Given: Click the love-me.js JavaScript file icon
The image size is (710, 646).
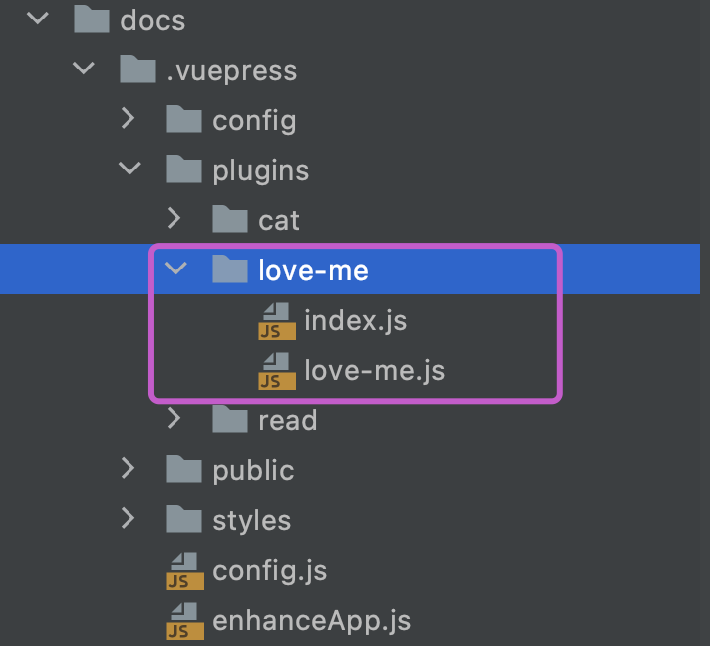Looking at the screenshot, I should tap(276, 371).
